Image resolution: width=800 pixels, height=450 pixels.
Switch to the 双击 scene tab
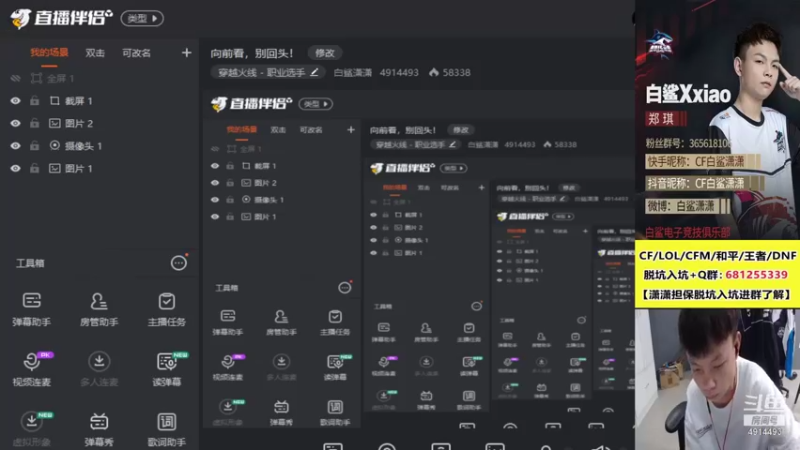point(95,53)
